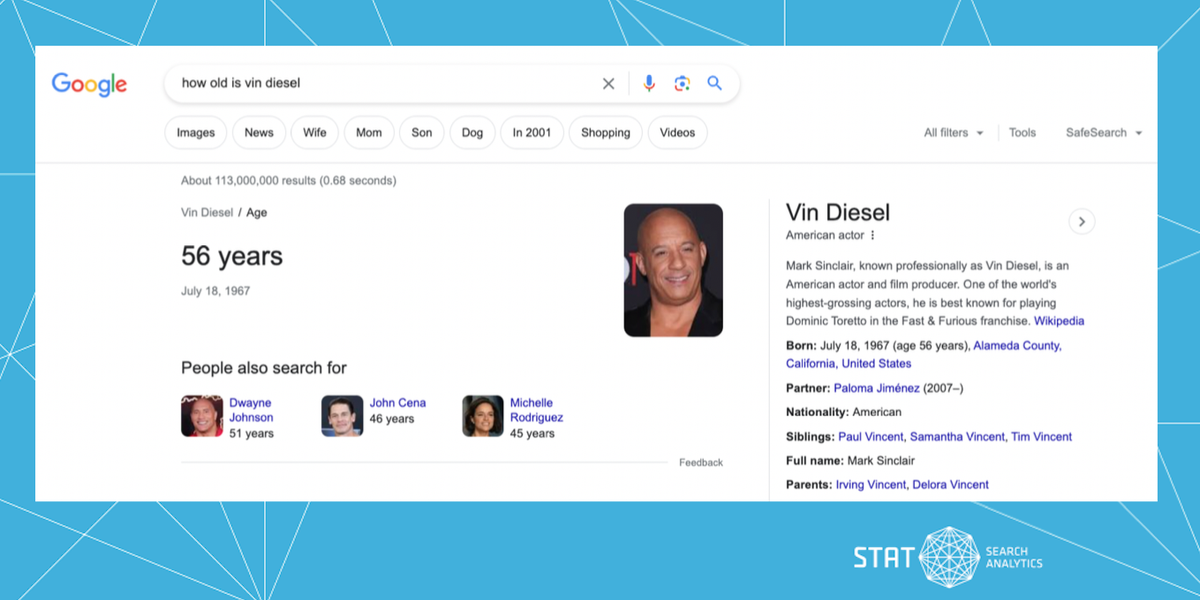Expand the knowledge panel with the chevron arrow
1200x600 pixels.
point(1081,221)
